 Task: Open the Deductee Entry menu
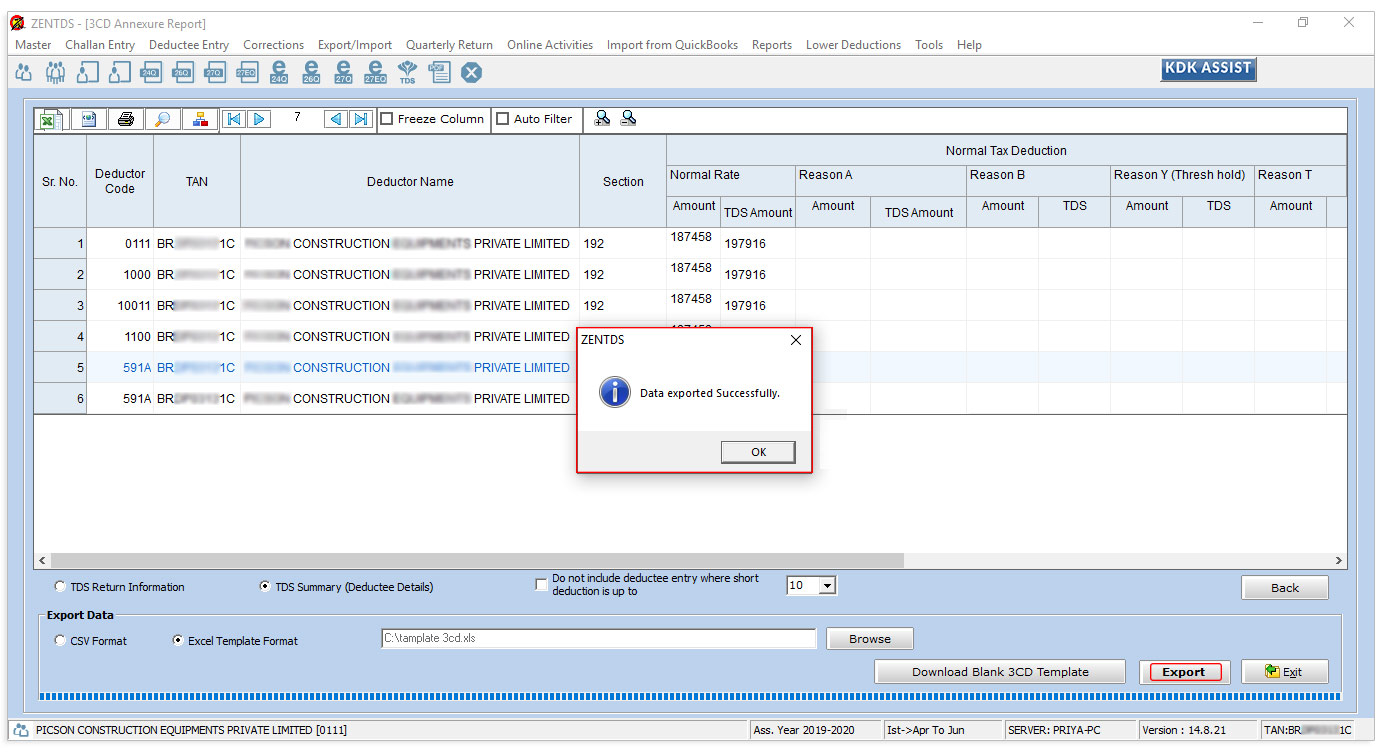coord(189,45)
